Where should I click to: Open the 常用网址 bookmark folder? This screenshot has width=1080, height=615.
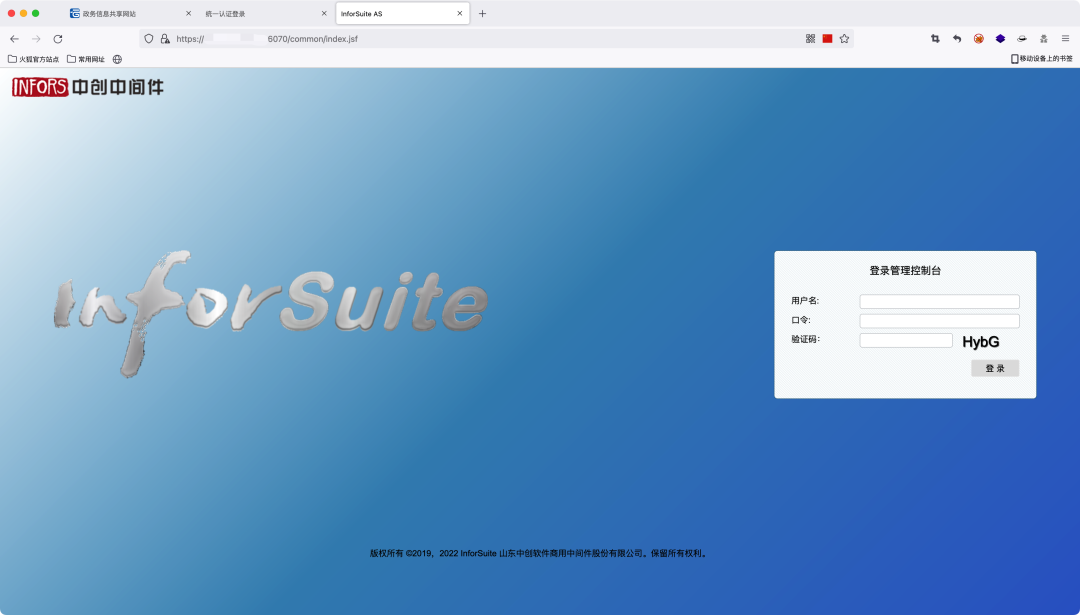[86, 59]
